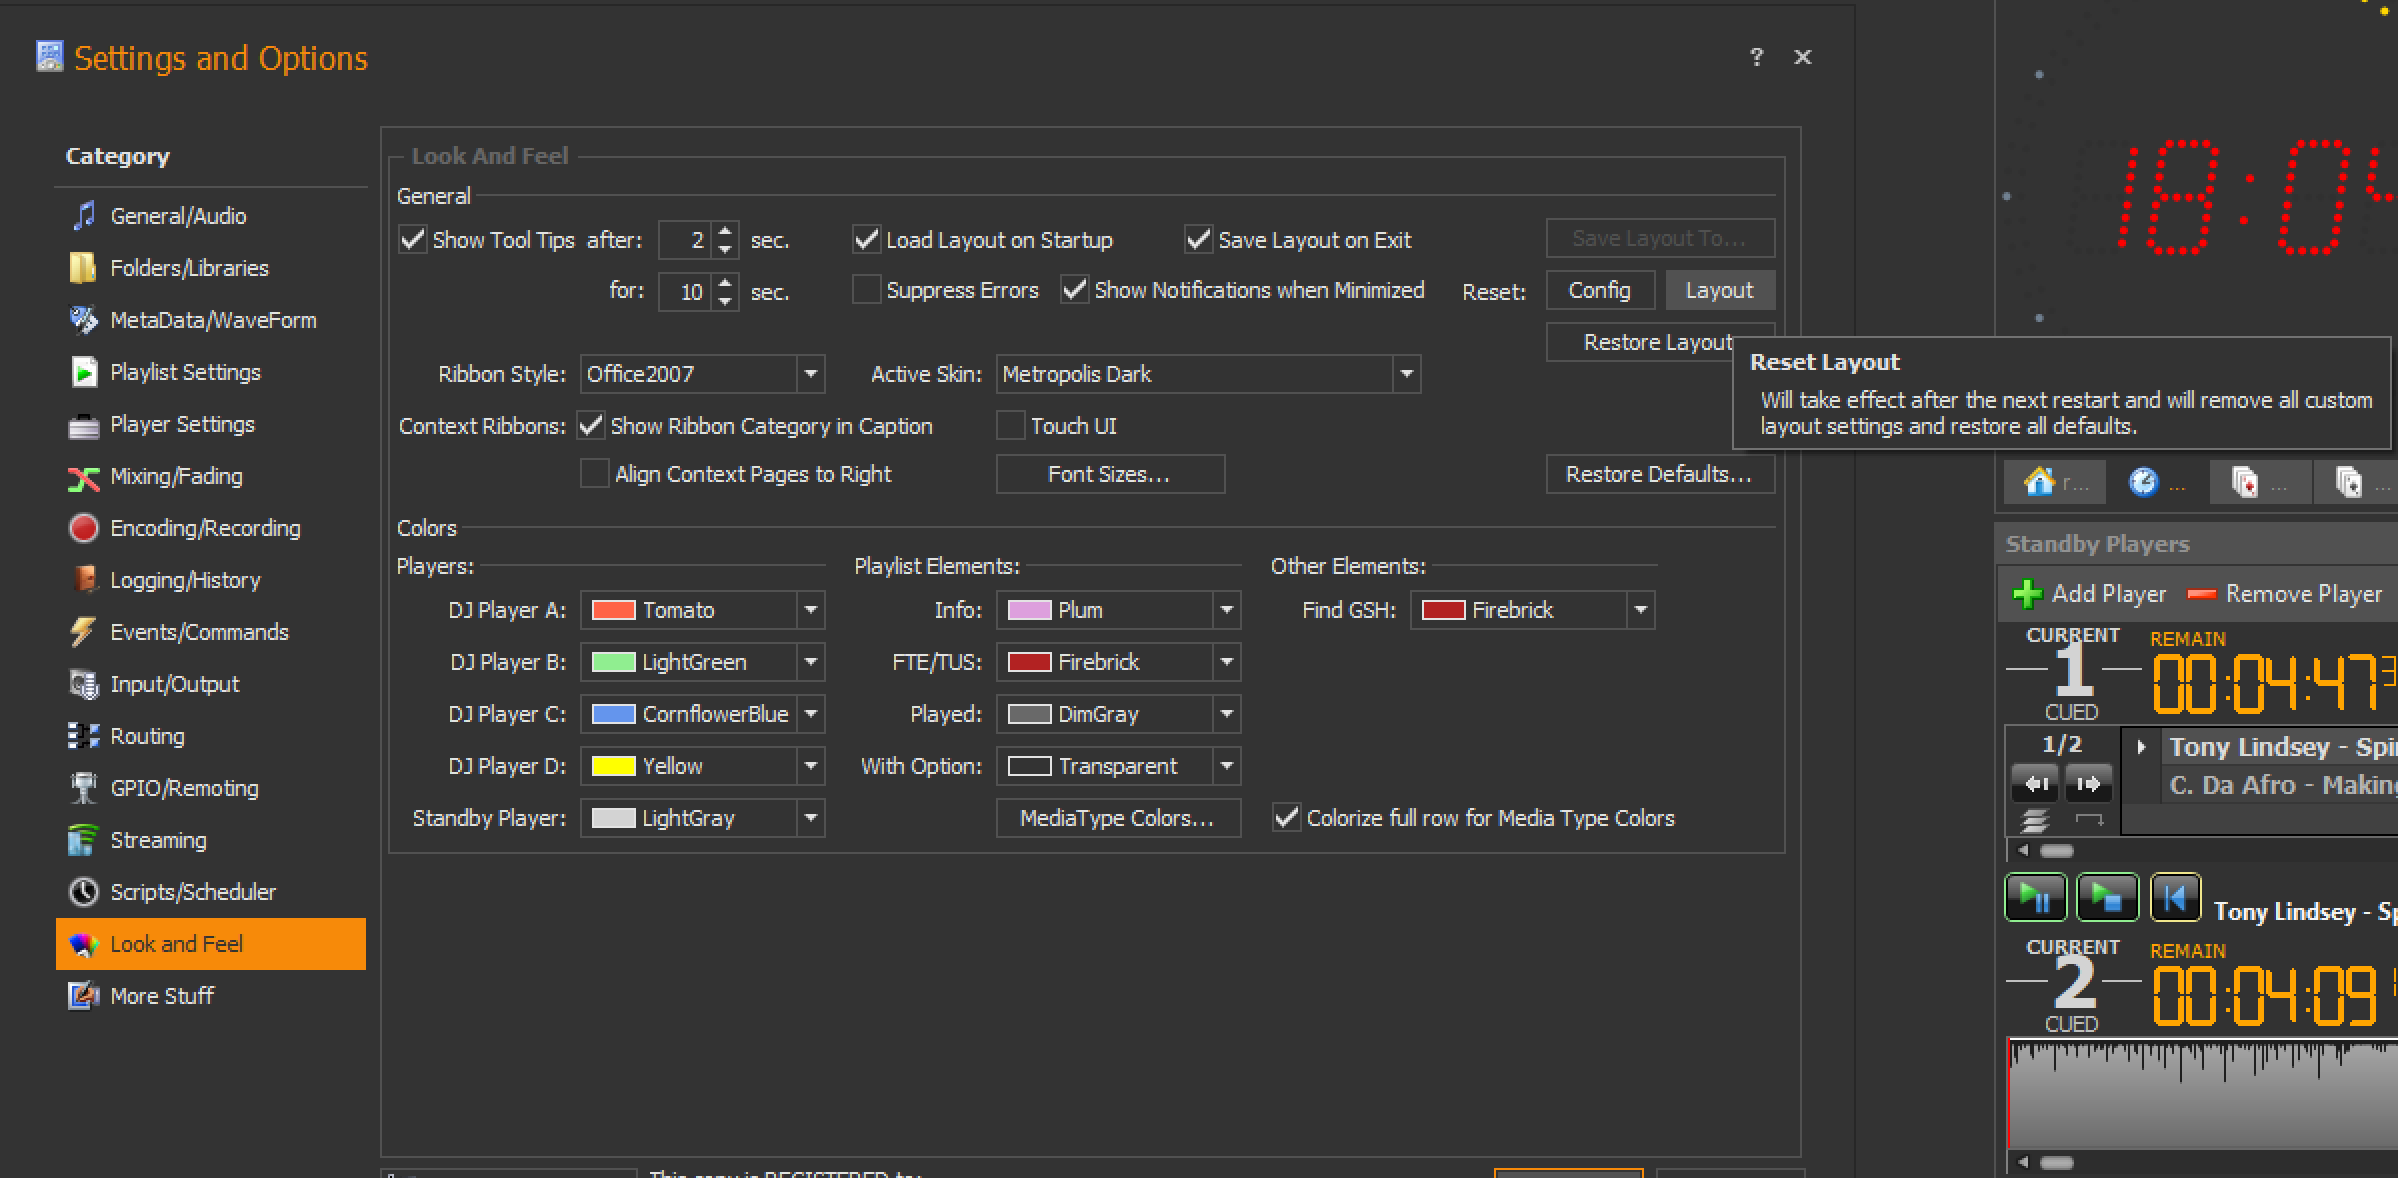Image resolution: width=2398 pixels, height=1178 pixels.
Task: Select the Streaming category
Action: pyautogui.click(x=158, y=840)
